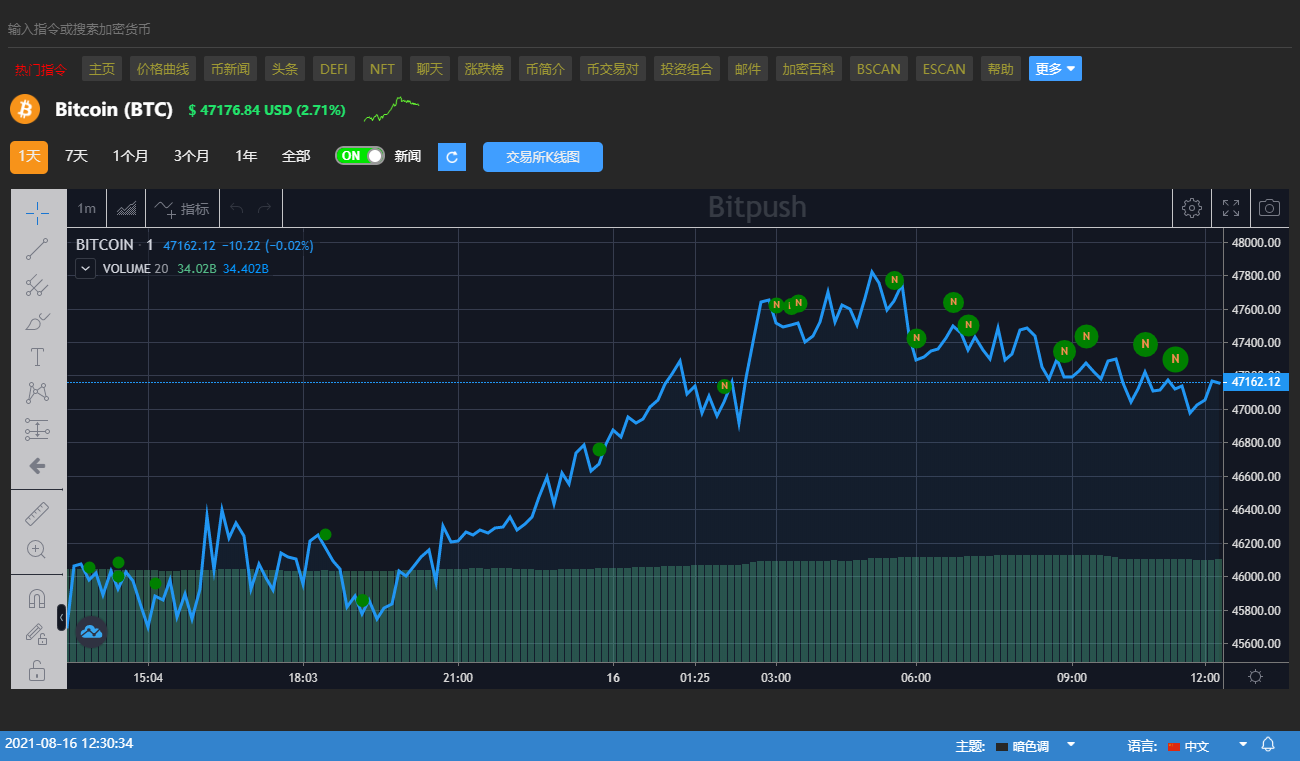Open the 涨跌榜 menu item
The height and width of the screenshot is (761, 1300).
point(484,69)
